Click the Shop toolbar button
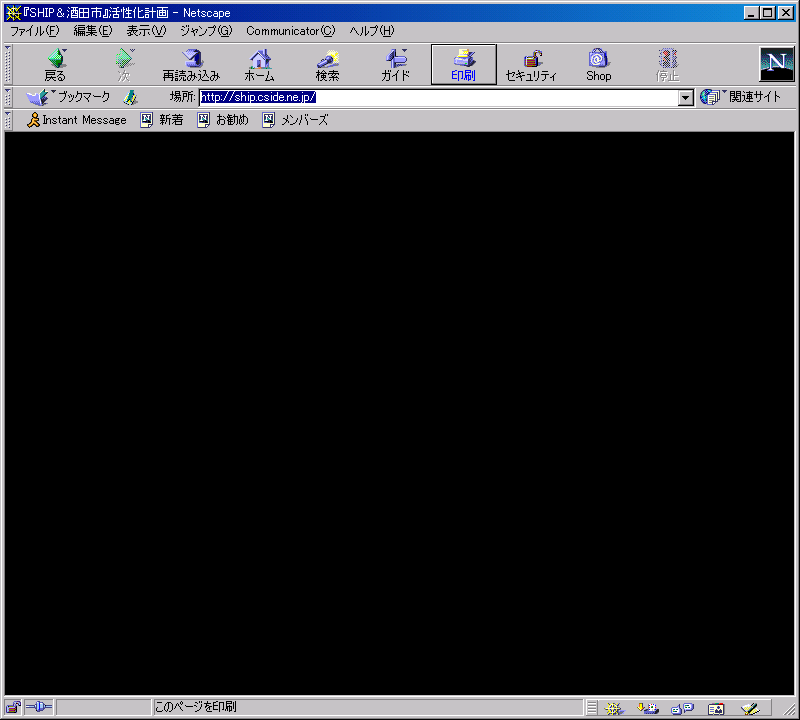The height and width of the screenshot is (720, 800). (x=598, y=65)
